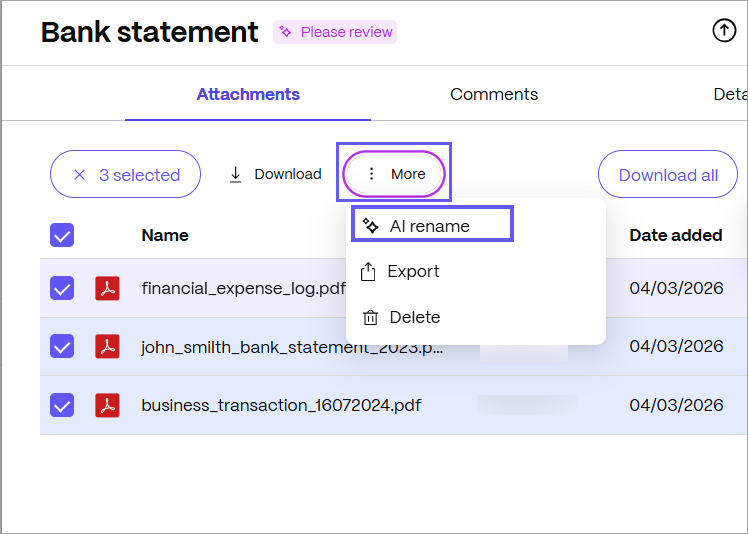
Task: Click the Please review status badge
Action: [335, 32]
